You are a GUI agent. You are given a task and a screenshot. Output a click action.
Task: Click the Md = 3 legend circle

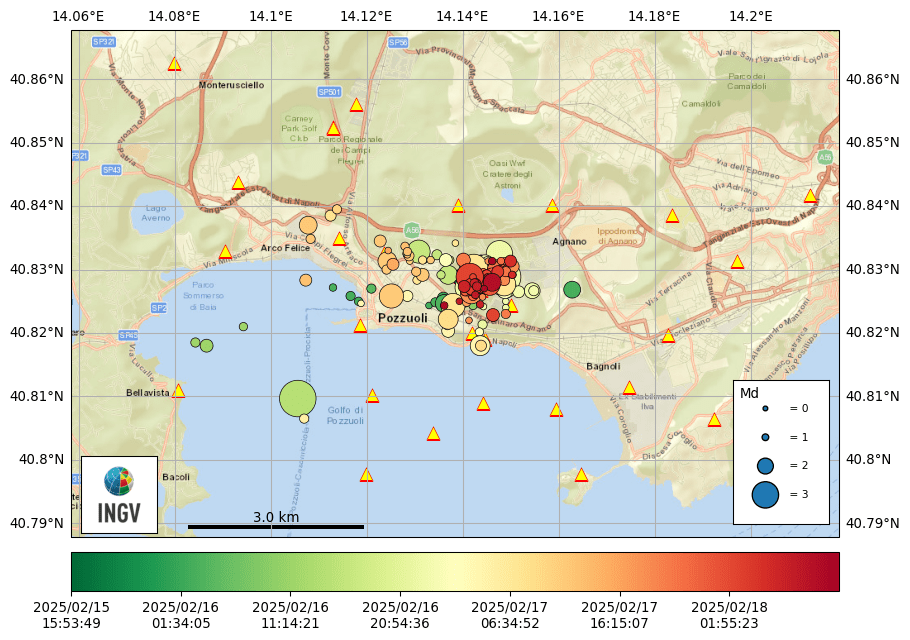(765, 494)
